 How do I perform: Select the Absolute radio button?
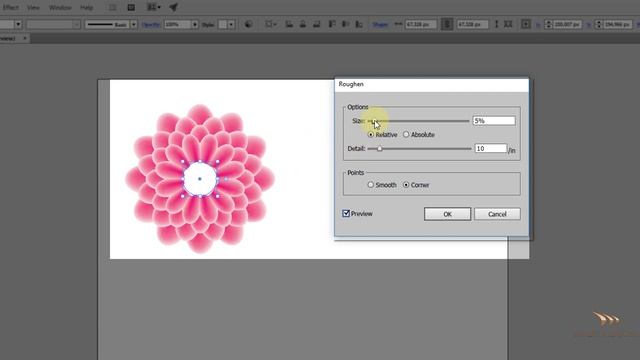406,134
